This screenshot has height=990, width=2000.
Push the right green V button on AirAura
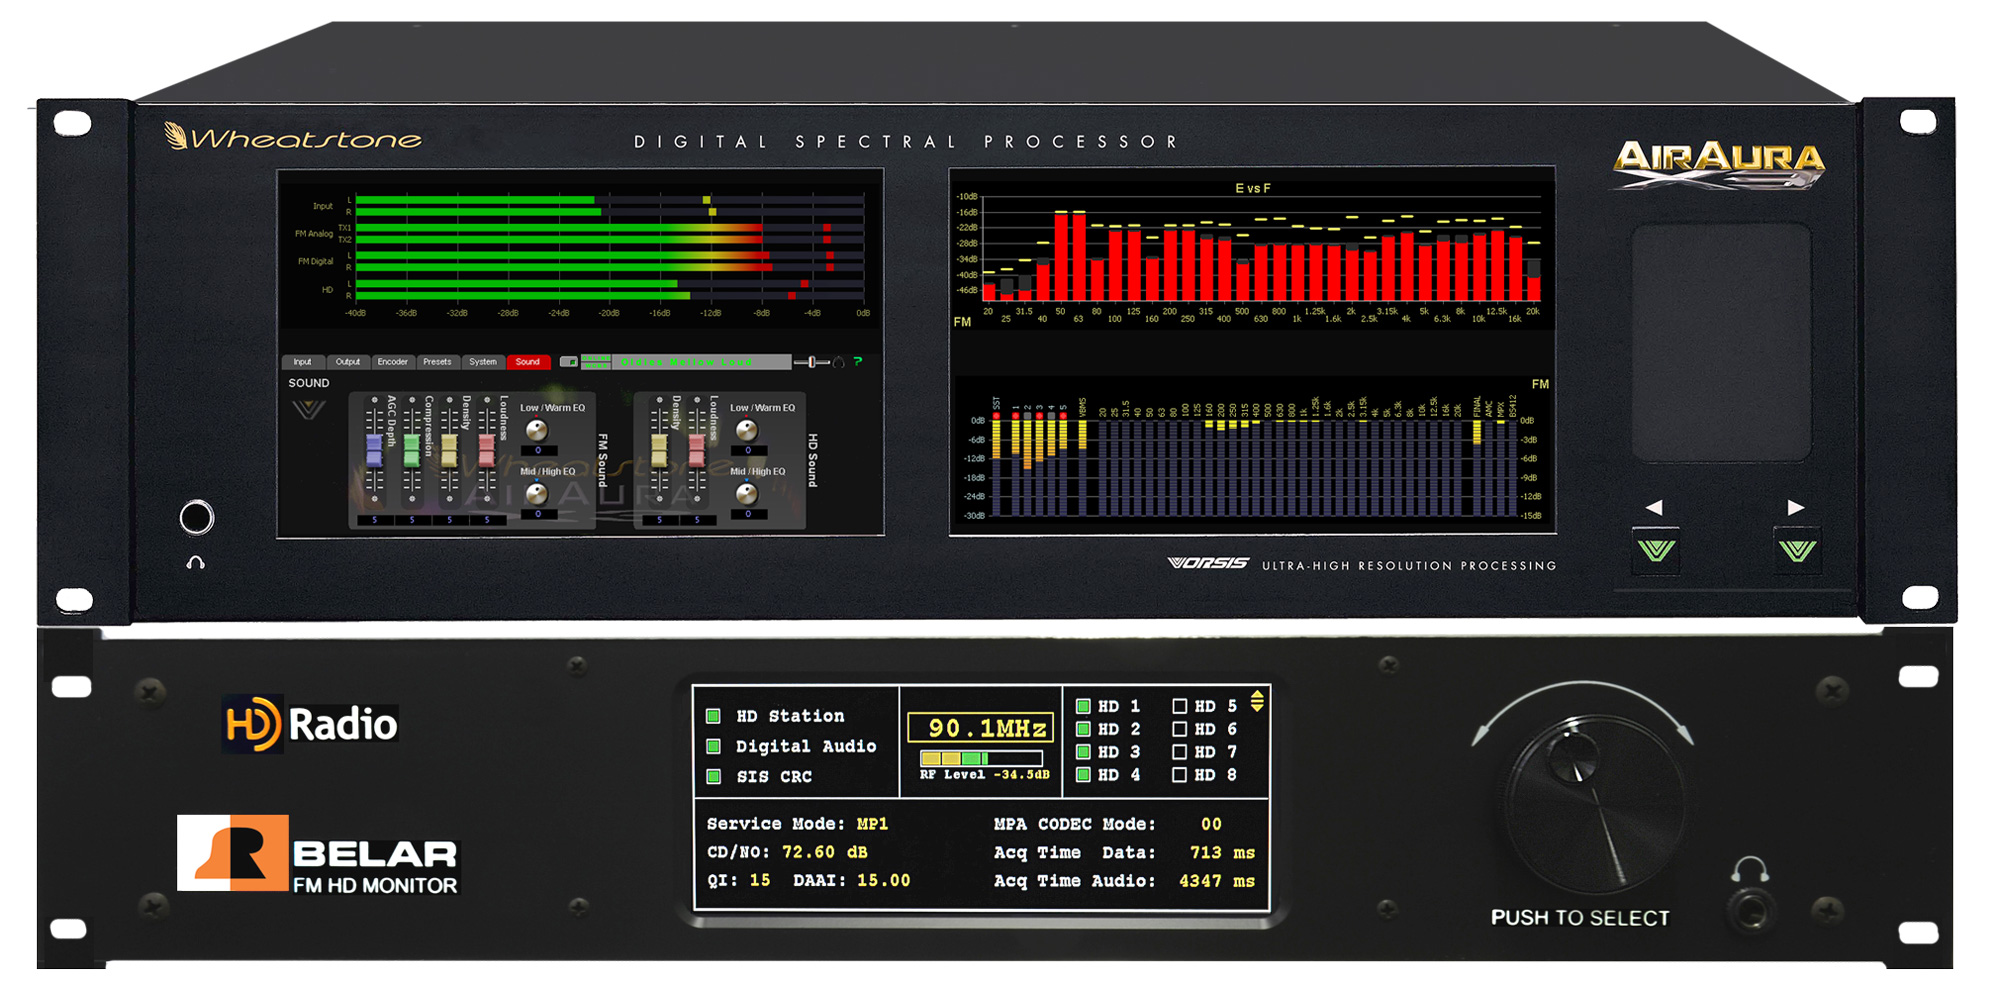[1797, 550]
